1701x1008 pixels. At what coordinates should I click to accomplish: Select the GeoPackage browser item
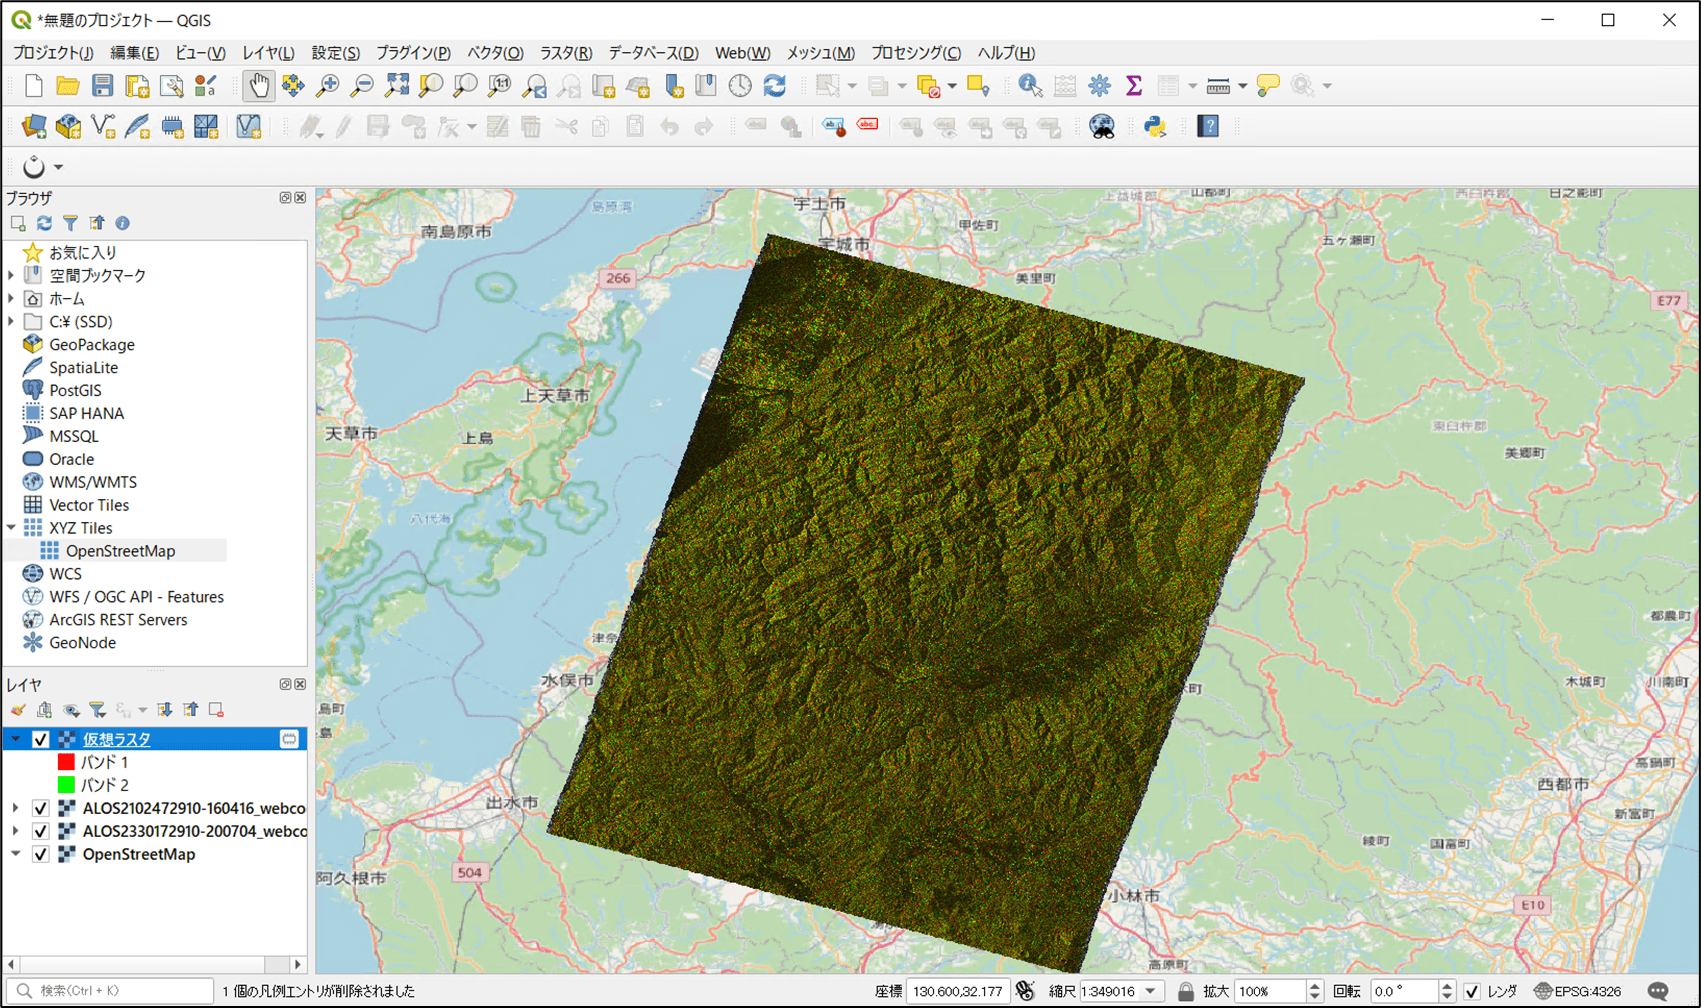click(92, 344)
